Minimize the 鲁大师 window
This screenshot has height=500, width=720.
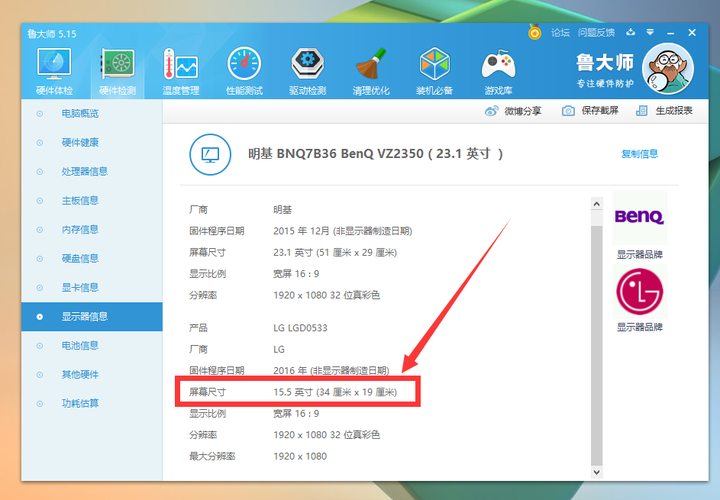[671, 33]
